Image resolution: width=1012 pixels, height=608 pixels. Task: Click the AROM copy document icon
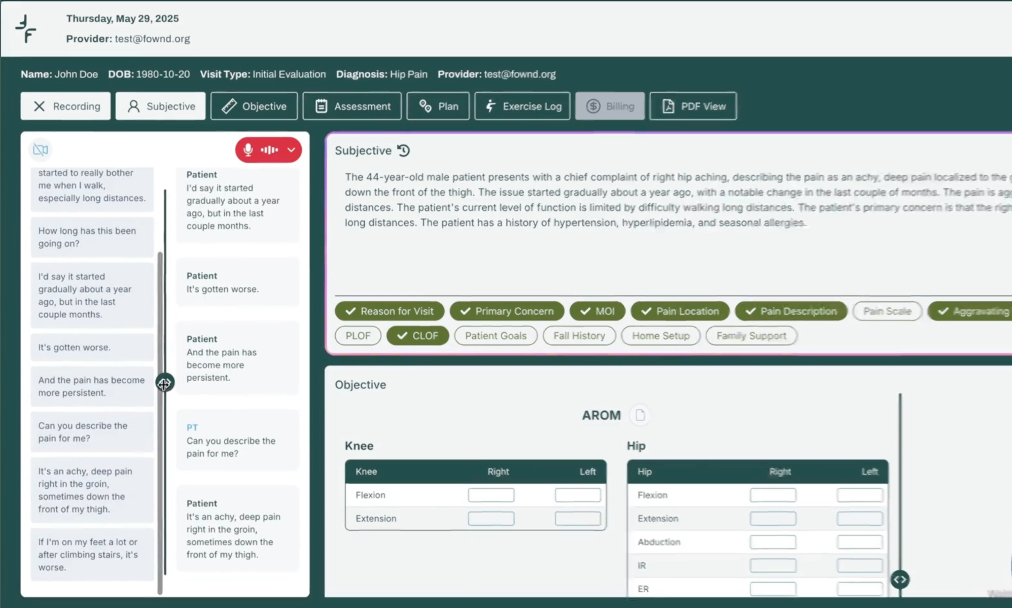(640, 415)
